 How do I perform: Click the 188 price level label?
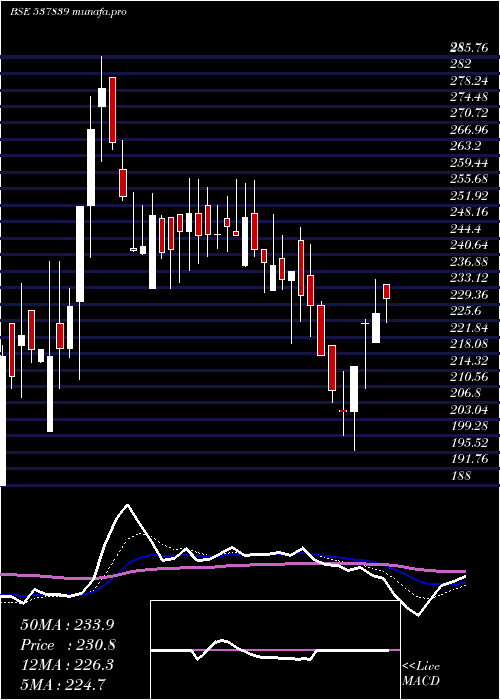(460, 476)
